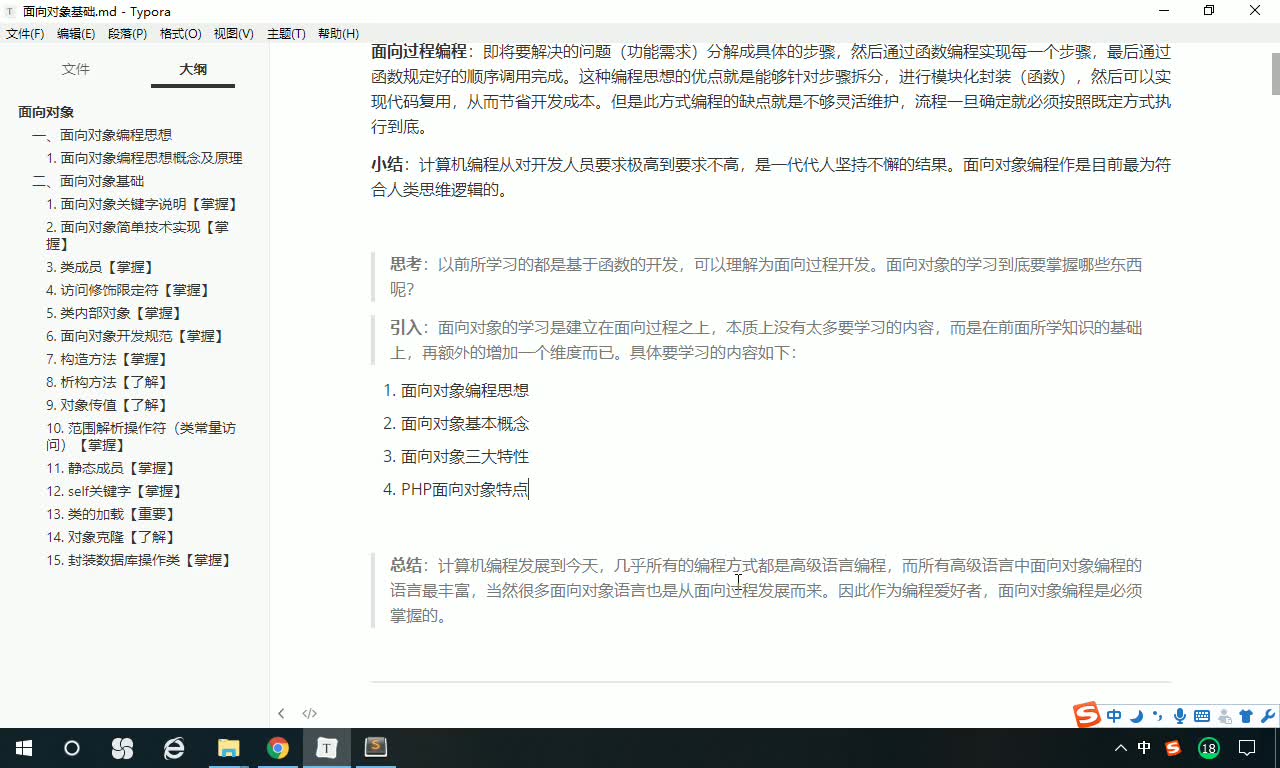1280x768 pixels.
Task: Collapse the sidebar with the left arrow icon
Action: coord(281,713)
